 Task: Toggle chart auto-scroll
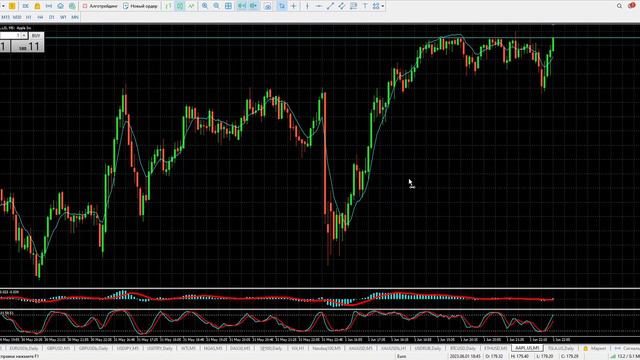click(242, 6)
